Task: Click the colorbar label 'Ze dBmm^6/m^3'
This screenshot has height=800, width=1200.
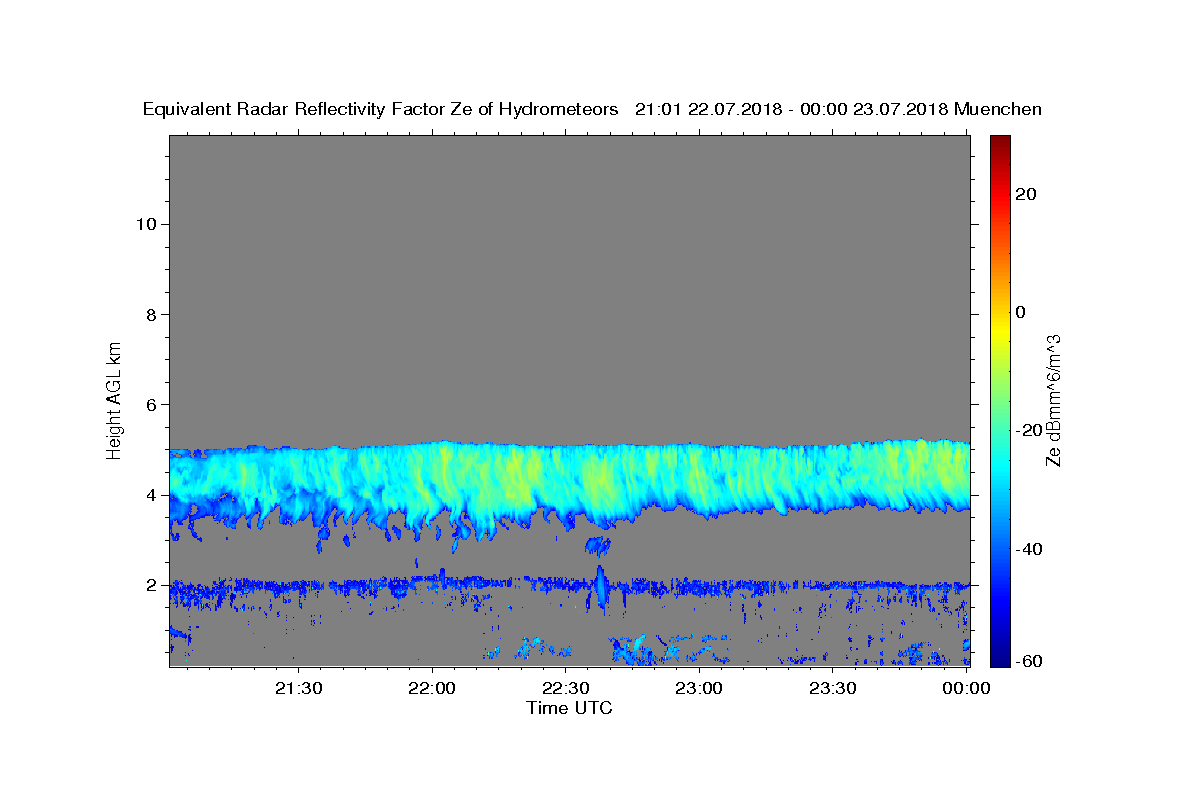Action: [1053, 400]
